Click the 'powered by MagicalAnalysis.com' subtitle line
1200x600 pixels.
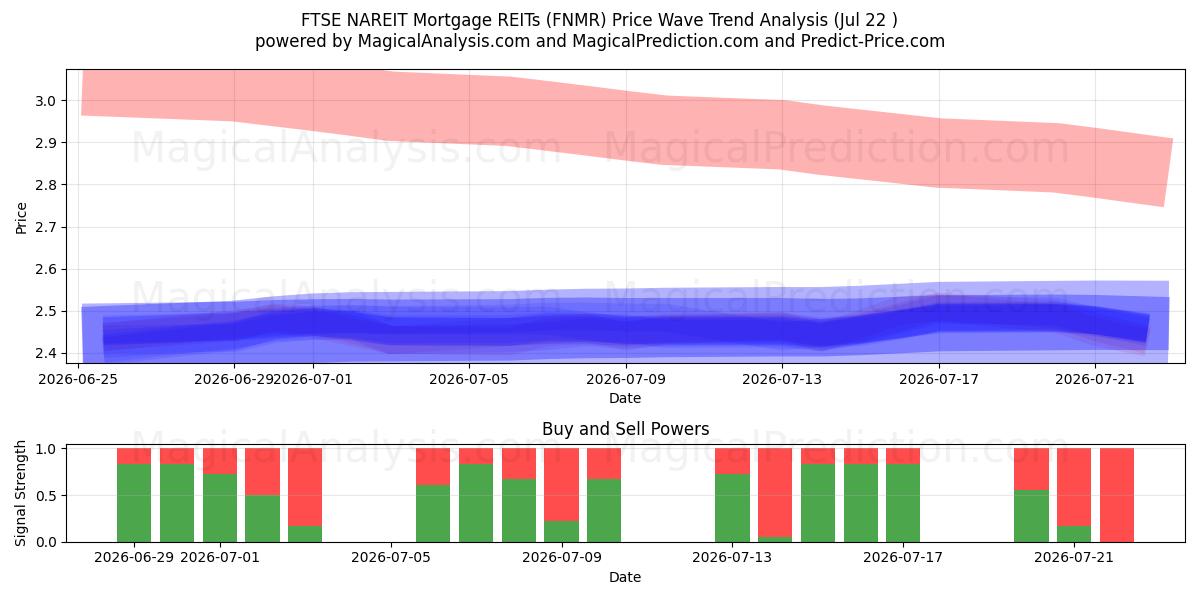pyautogui.click(x=599, y=41)
